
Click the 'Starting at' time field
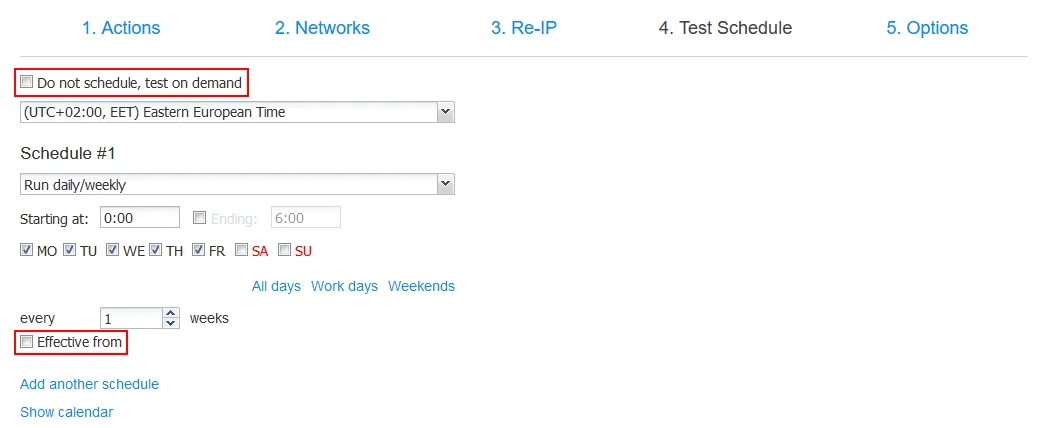140,217
